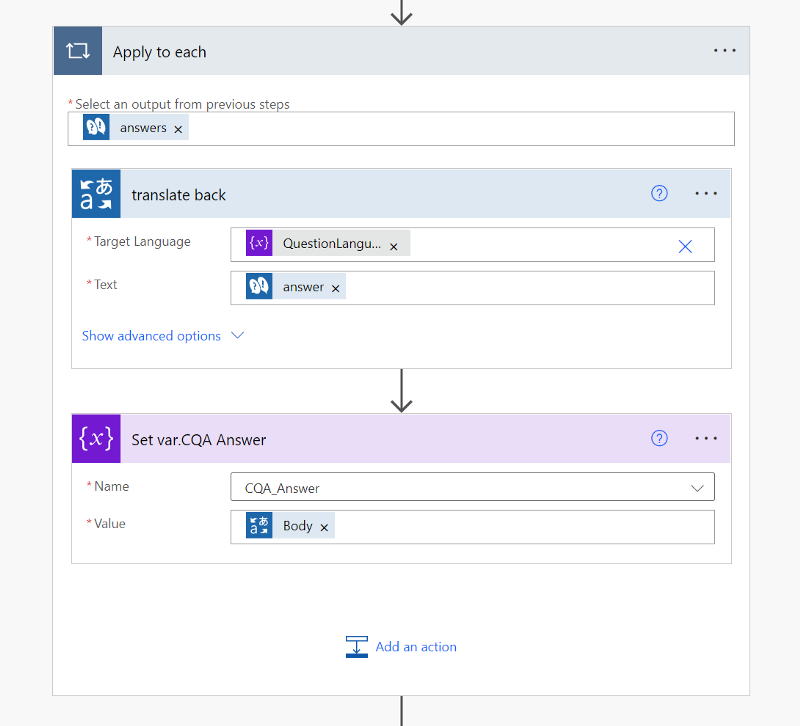Click the Set var.CQA Answer title
Screen dimensions: 800x726
[199, 440]
